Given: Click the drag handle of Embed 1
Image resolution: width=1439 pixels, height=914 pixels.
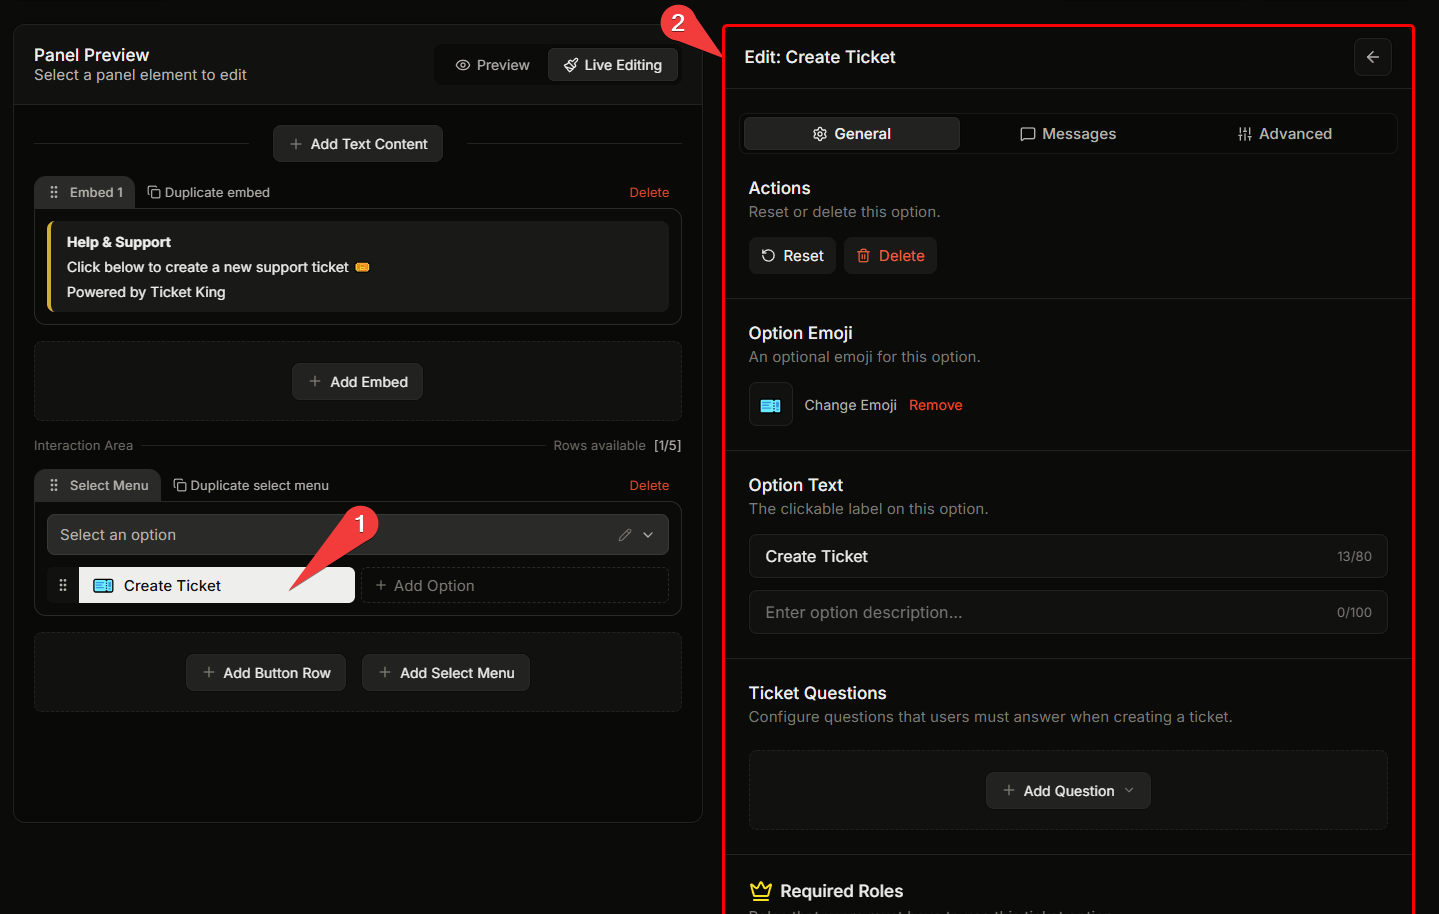Looking at the screenshot, I should point(54,192).
